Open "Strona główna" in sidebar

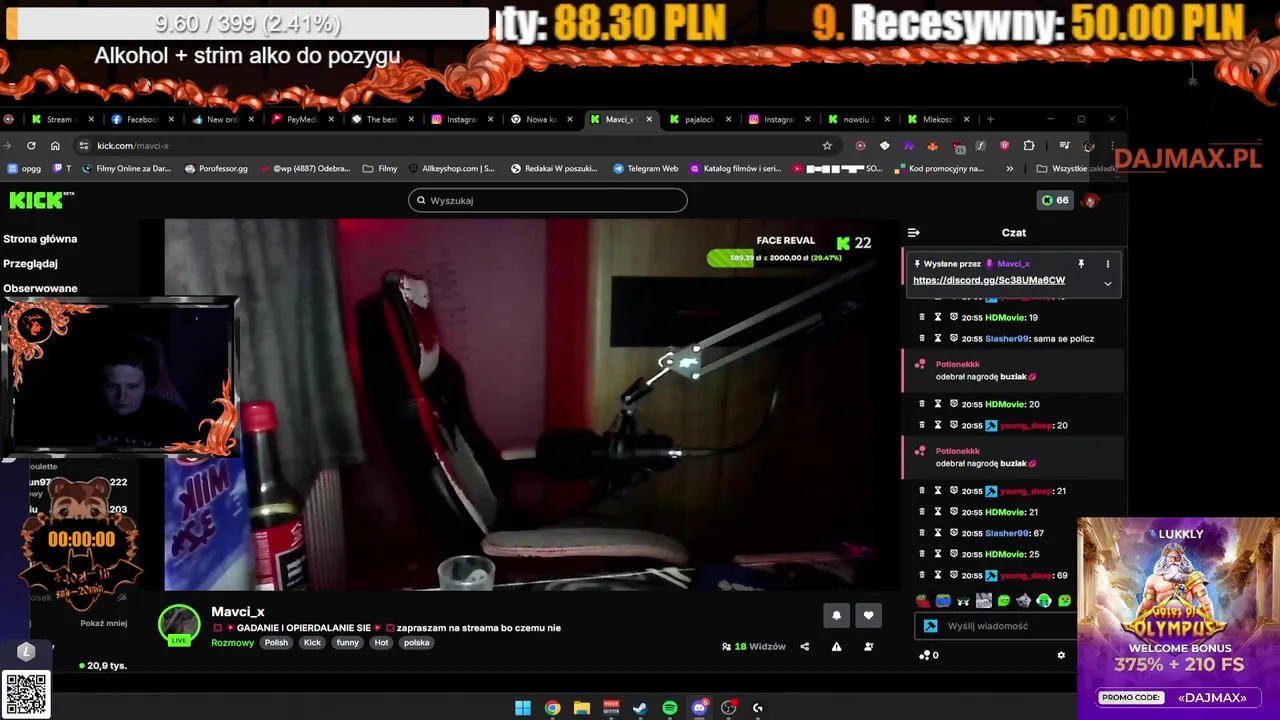(x=40, y=239)
